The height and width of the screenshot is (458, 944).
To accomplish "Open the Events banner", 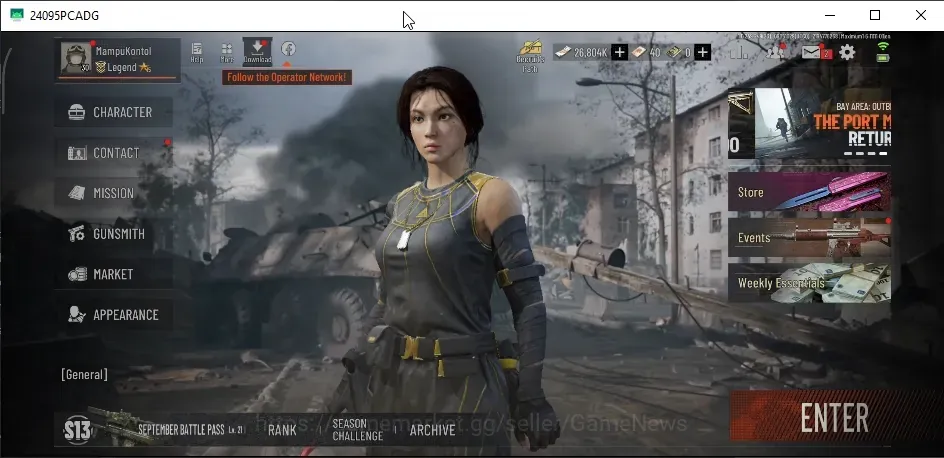I will coord(809,237).
